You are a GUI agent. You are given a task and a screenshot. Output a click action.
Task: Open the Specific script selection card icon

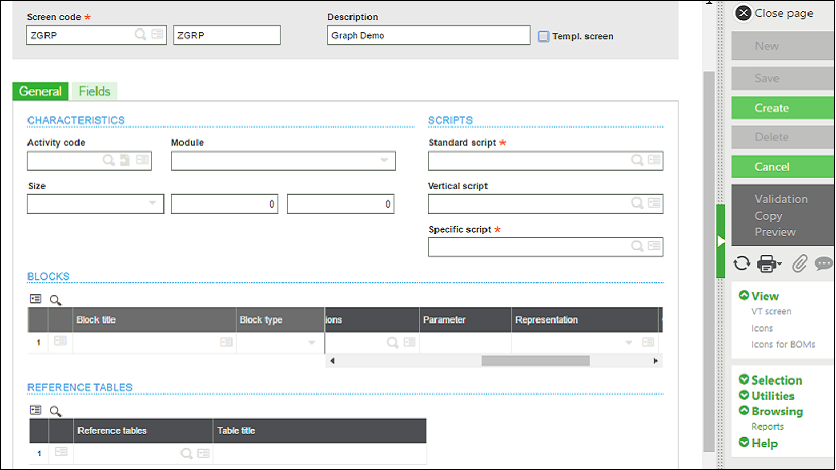[x=654, y=246]
